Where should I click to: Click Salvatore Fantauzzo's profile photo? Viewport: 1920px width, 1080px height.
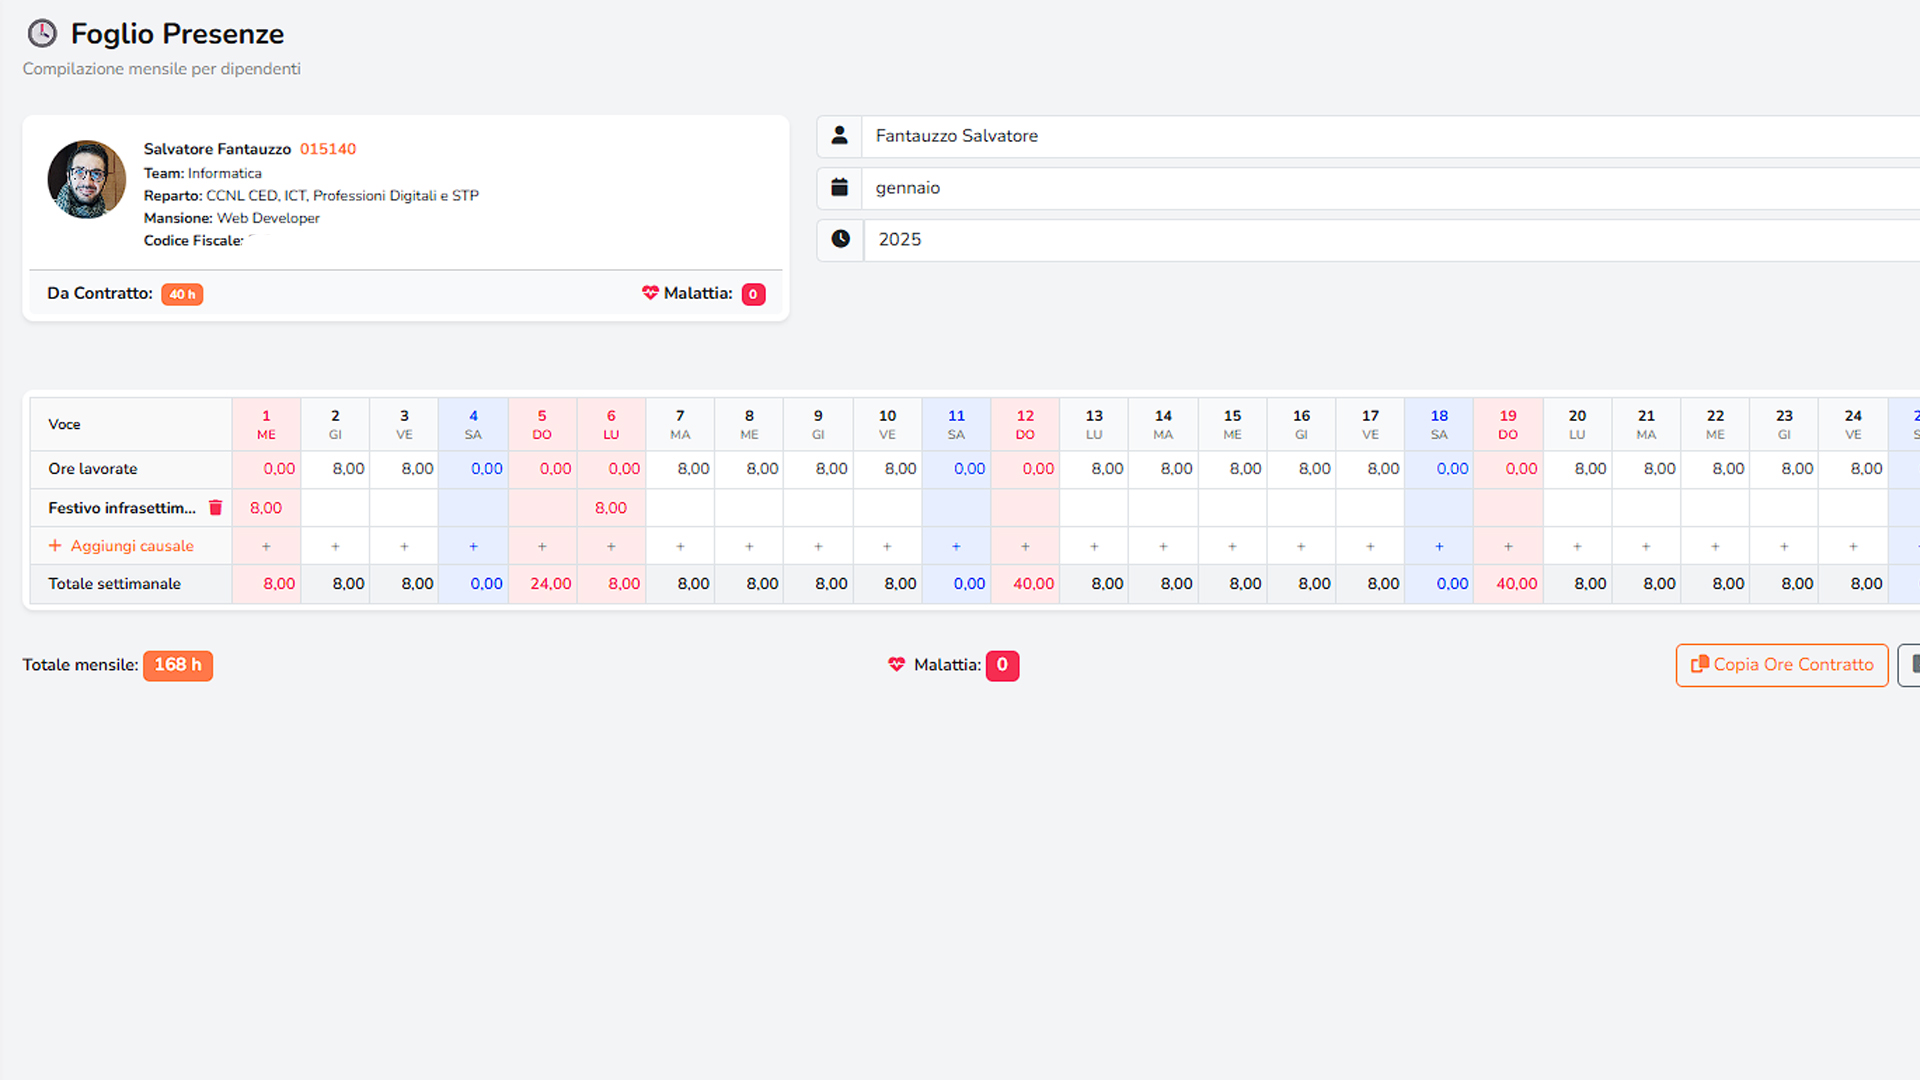tap(87, 180)
